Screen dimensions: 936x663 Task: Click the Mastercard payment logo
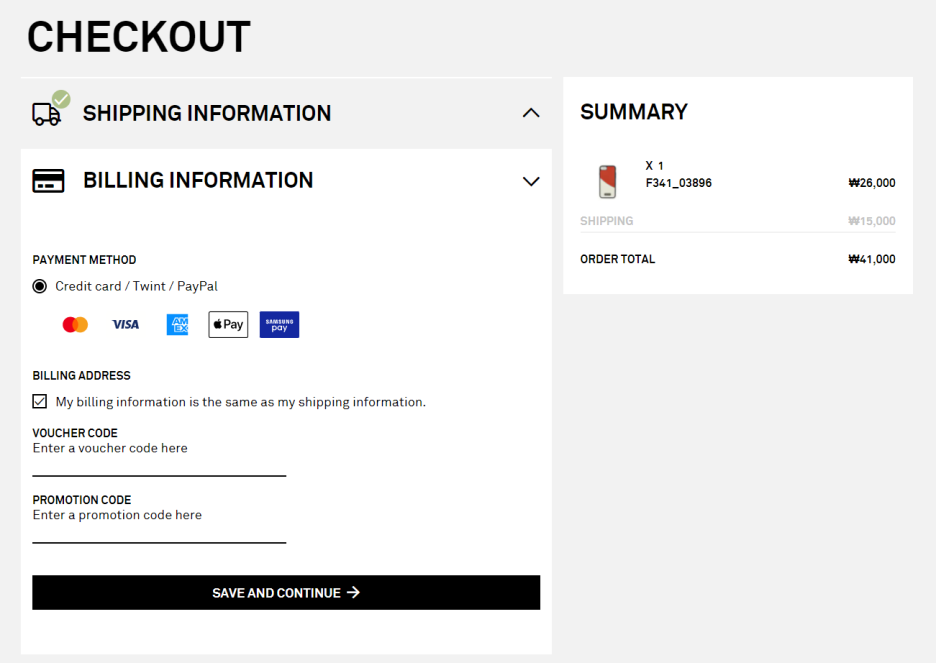click(75, 325)
